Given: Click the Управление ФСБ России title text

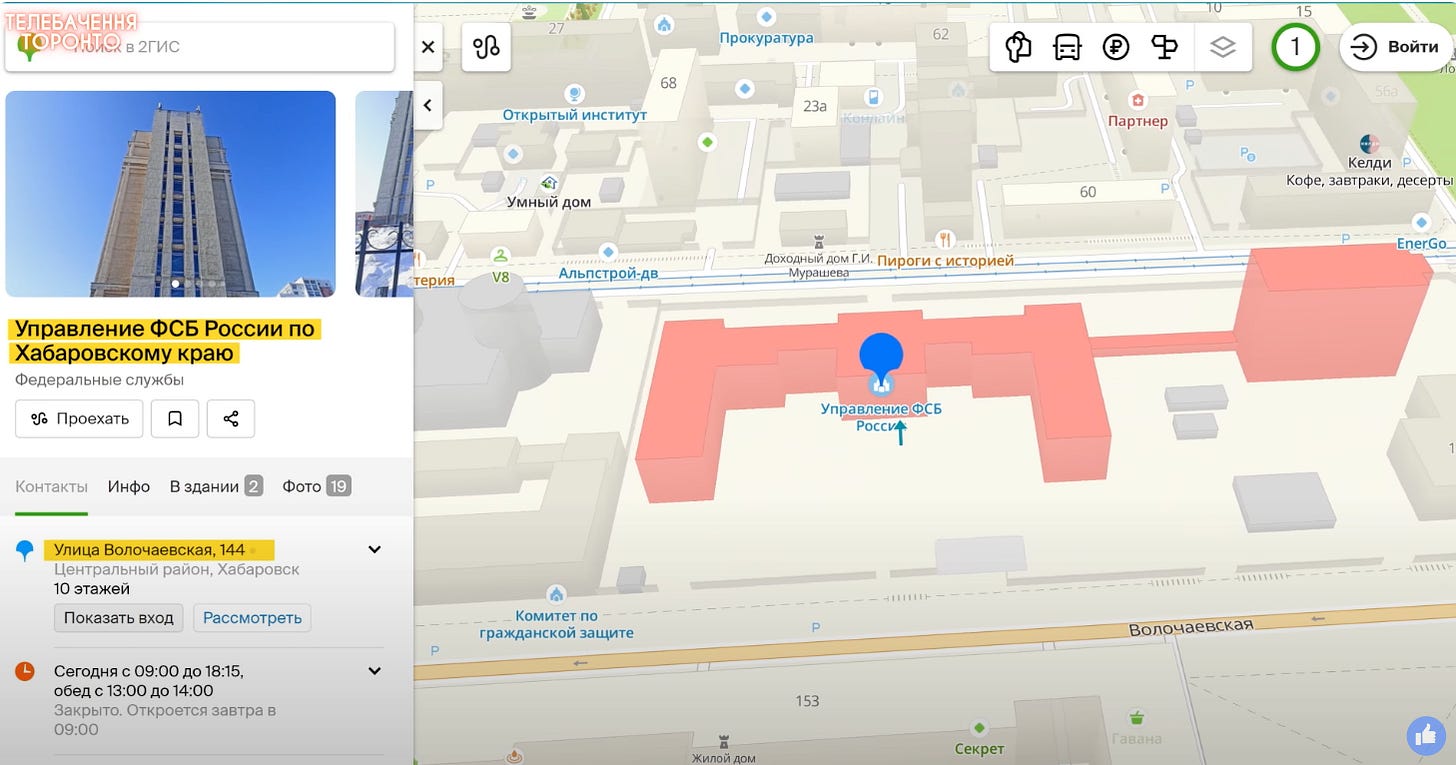Looking at the screenshot, I should 165,341.
